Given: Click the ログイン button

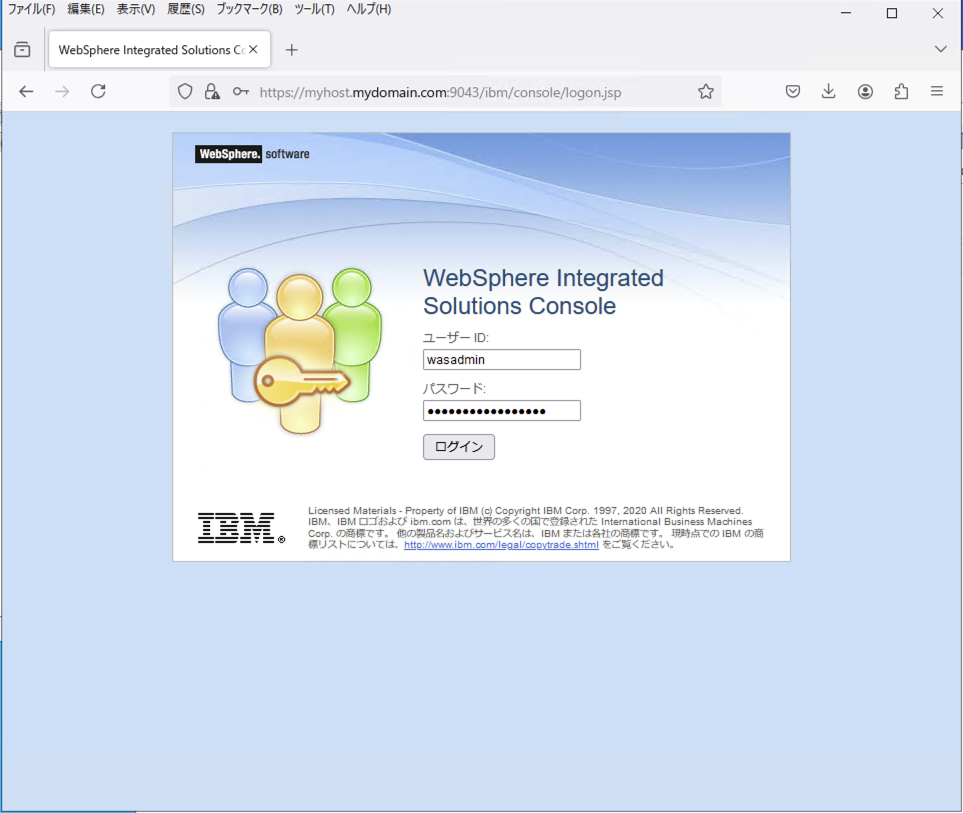Looking at the screenshot, I should click(x=459, y=447).
